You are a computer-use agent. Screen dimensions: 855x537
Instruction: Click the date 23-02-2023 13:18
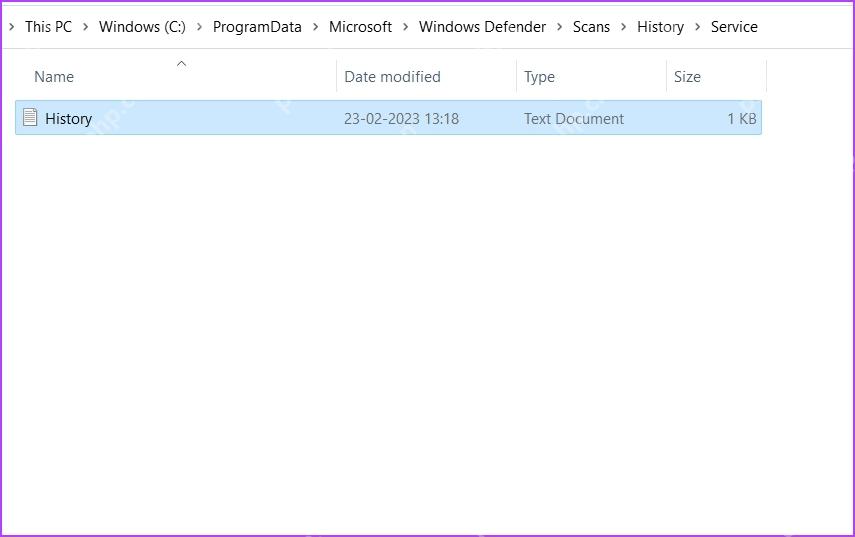[x=401, y=119]
